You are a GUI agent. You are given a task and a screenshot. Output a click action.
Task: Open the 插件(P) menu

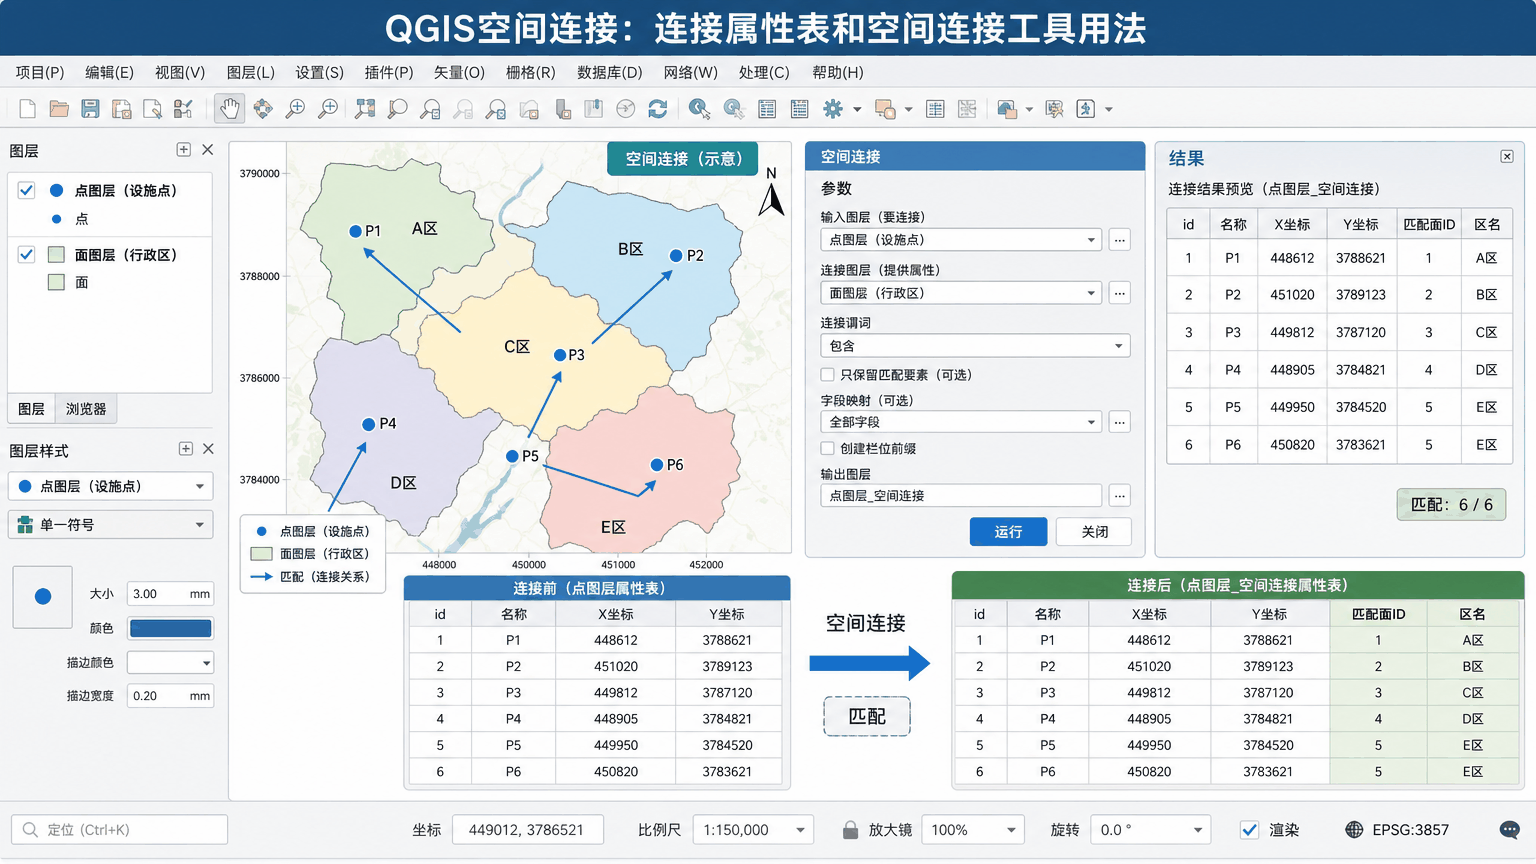pyautogui.click(x=389, y=72)
